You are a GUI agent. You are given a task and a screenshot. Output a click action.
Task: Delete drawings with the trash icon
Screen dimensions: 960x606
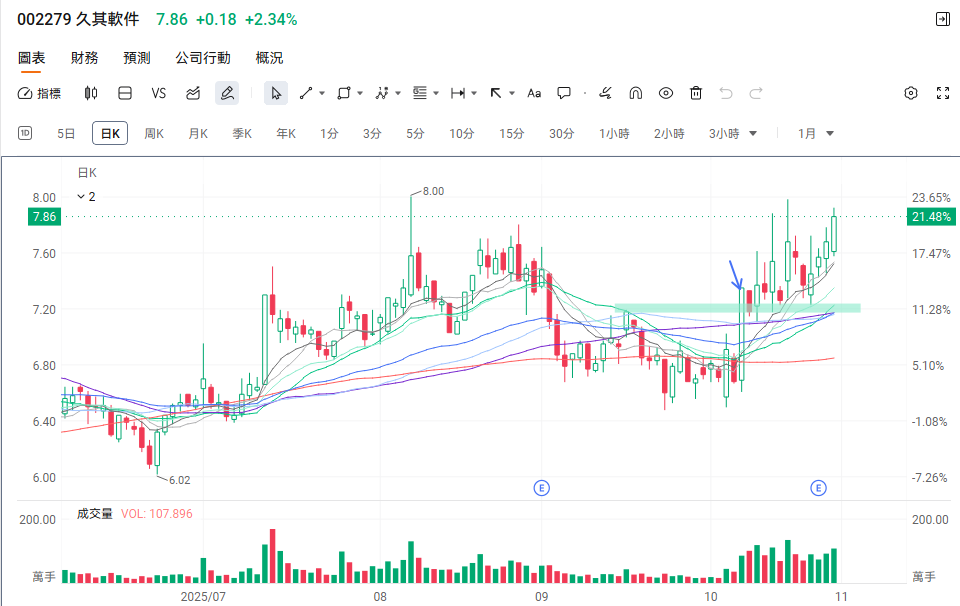(x=696, y=93)
